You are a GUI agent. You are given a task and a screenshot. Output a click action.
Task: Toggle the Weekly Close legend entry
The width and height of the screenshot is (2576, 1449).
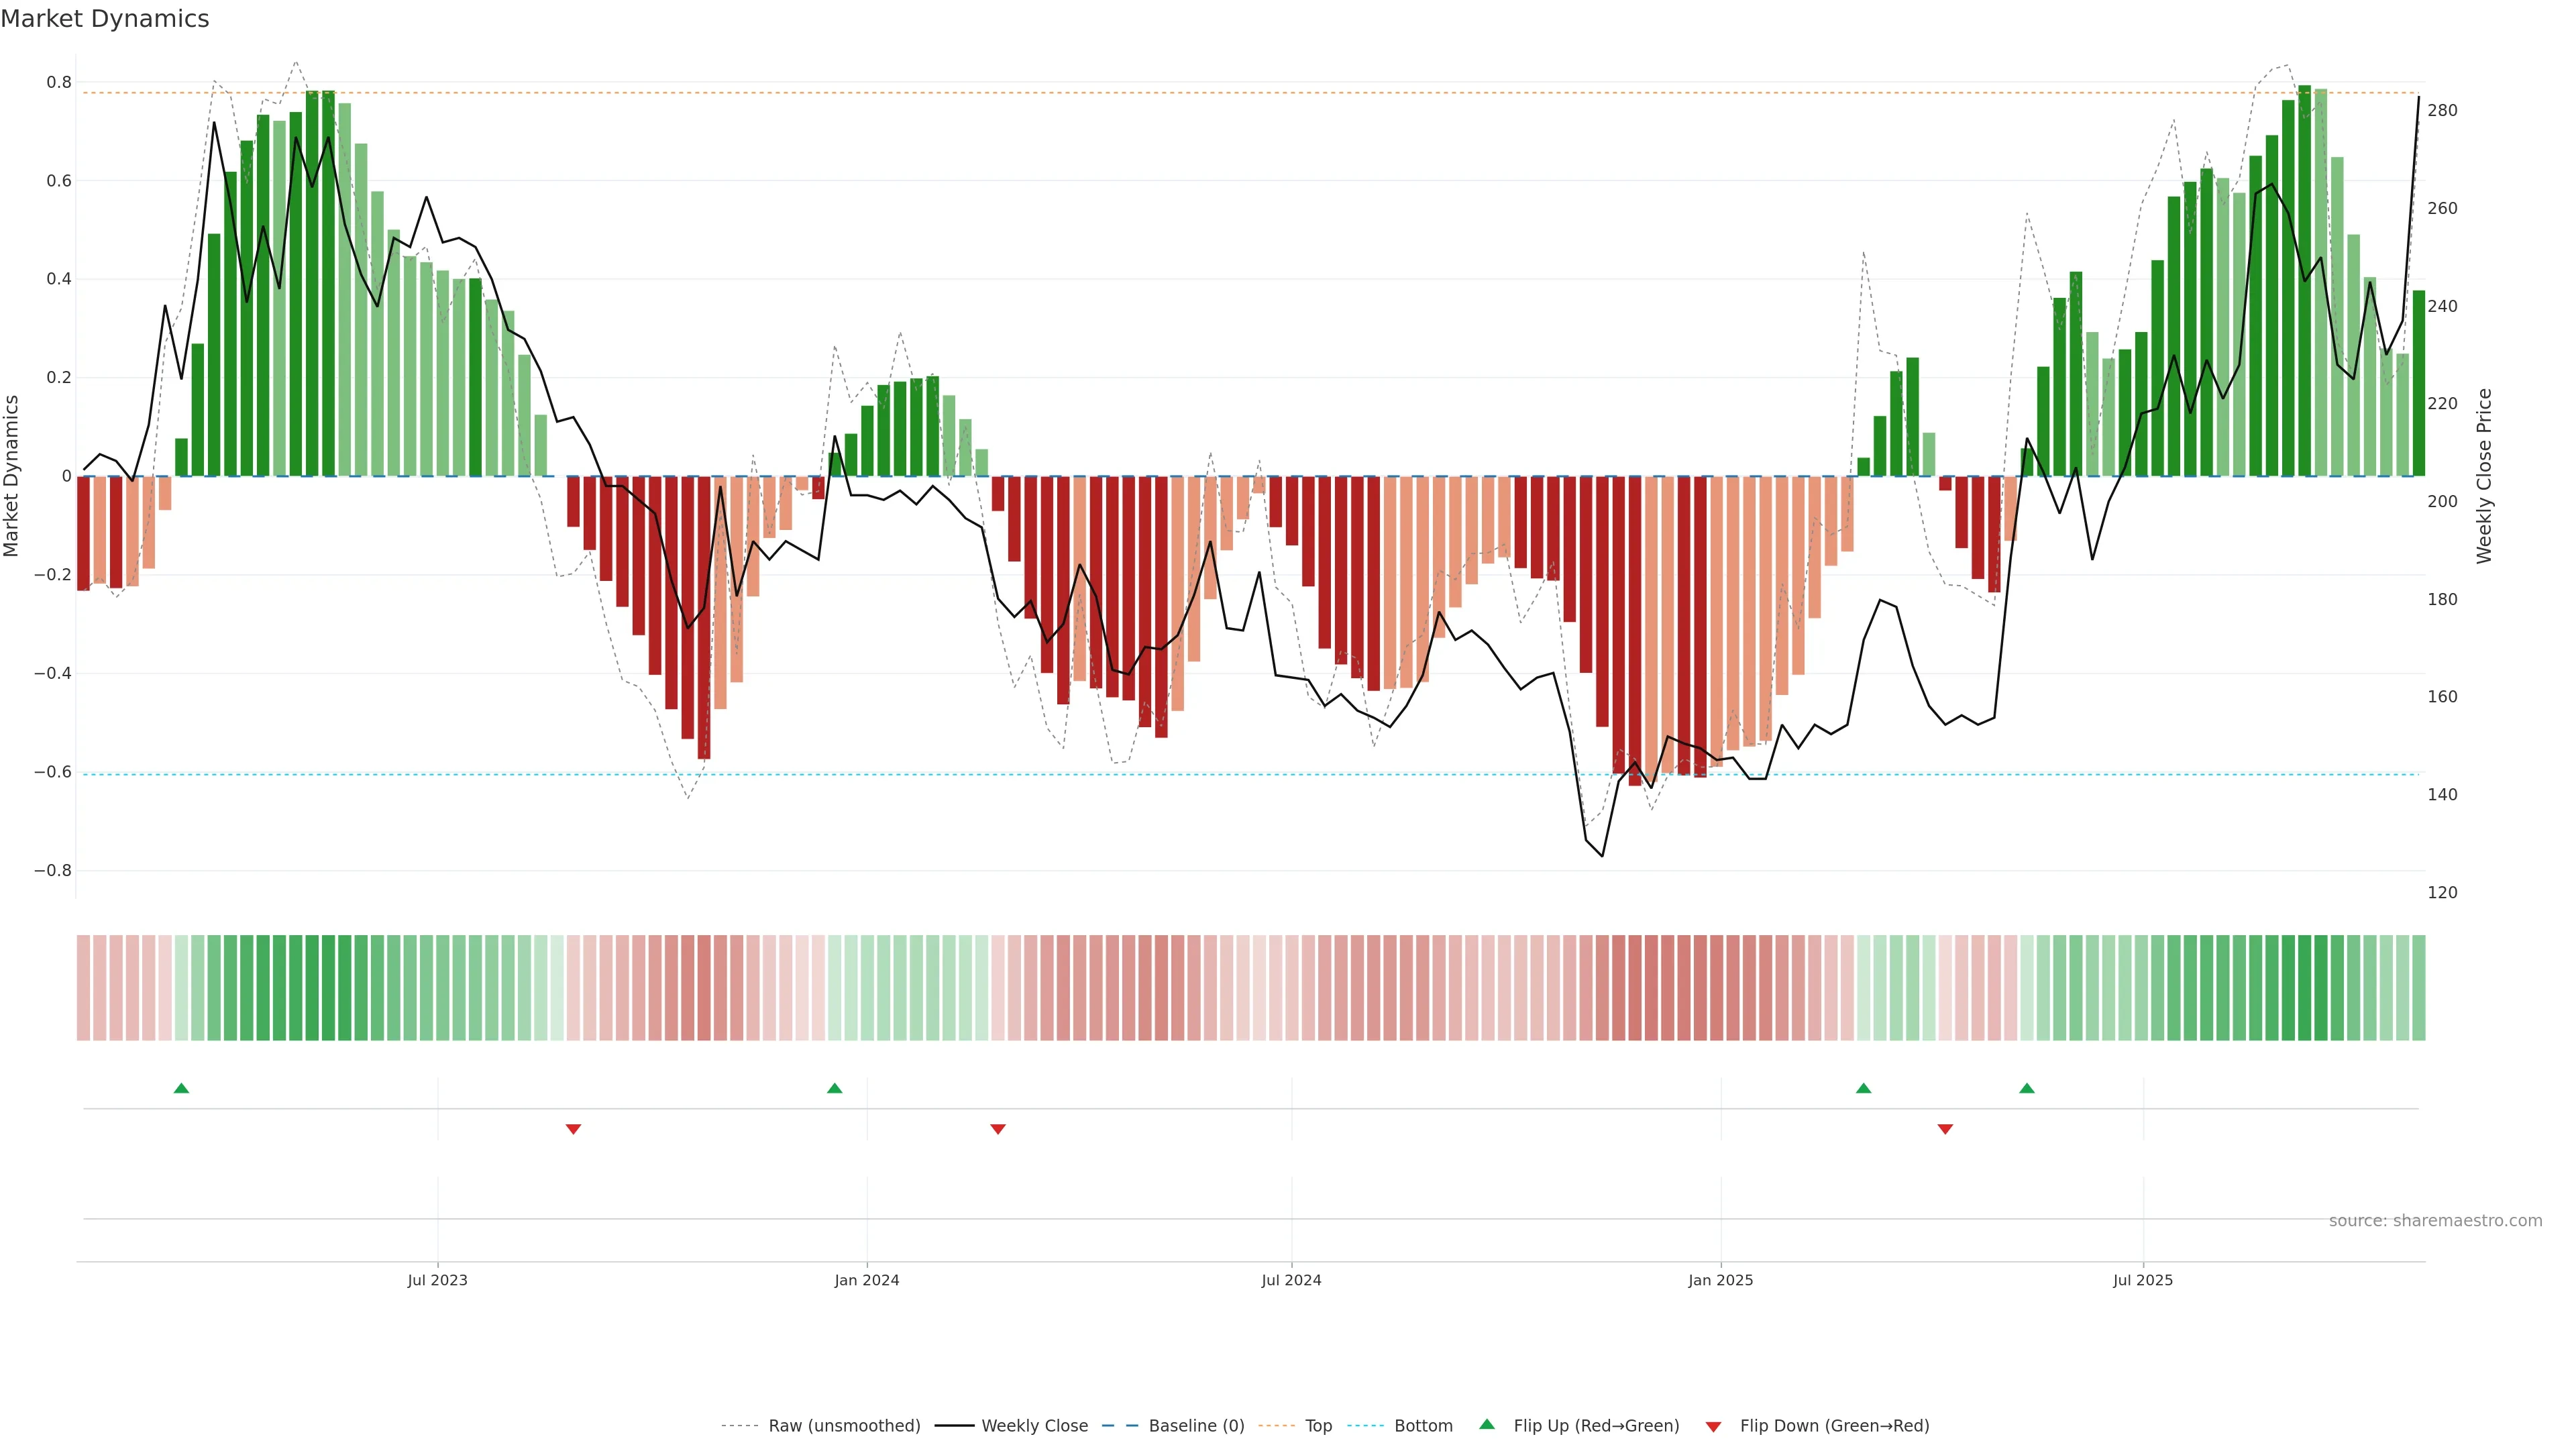(1034, 1426)
